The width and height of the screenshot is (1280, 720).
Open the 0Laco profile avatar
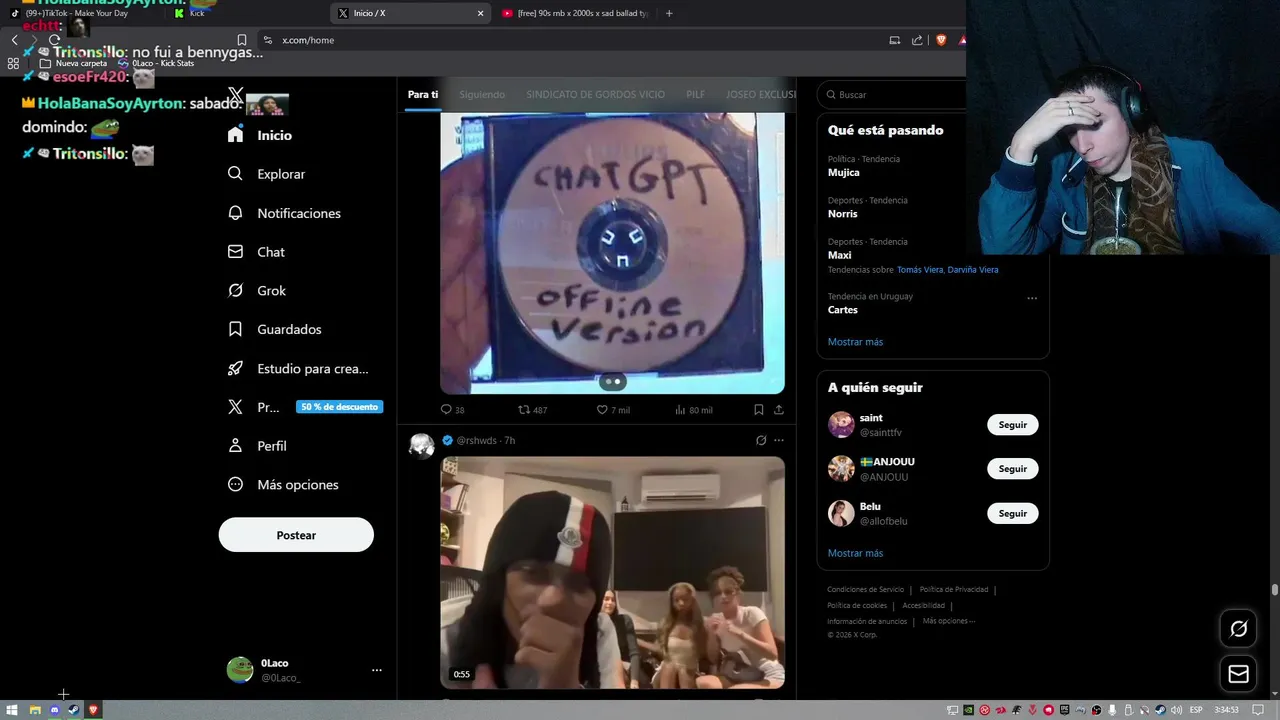point(240,670)
